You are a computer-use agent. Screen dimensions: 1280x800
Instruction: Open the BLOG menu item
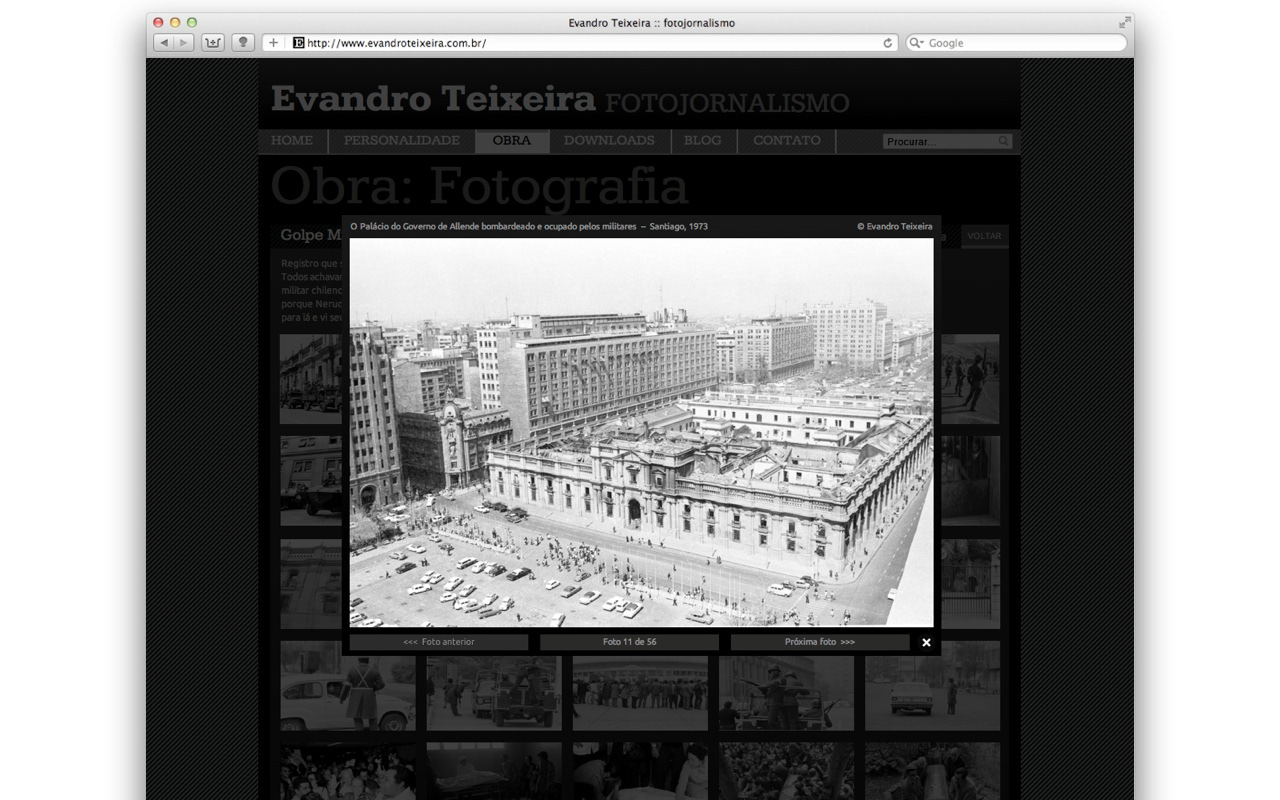(x=703, y=141)
